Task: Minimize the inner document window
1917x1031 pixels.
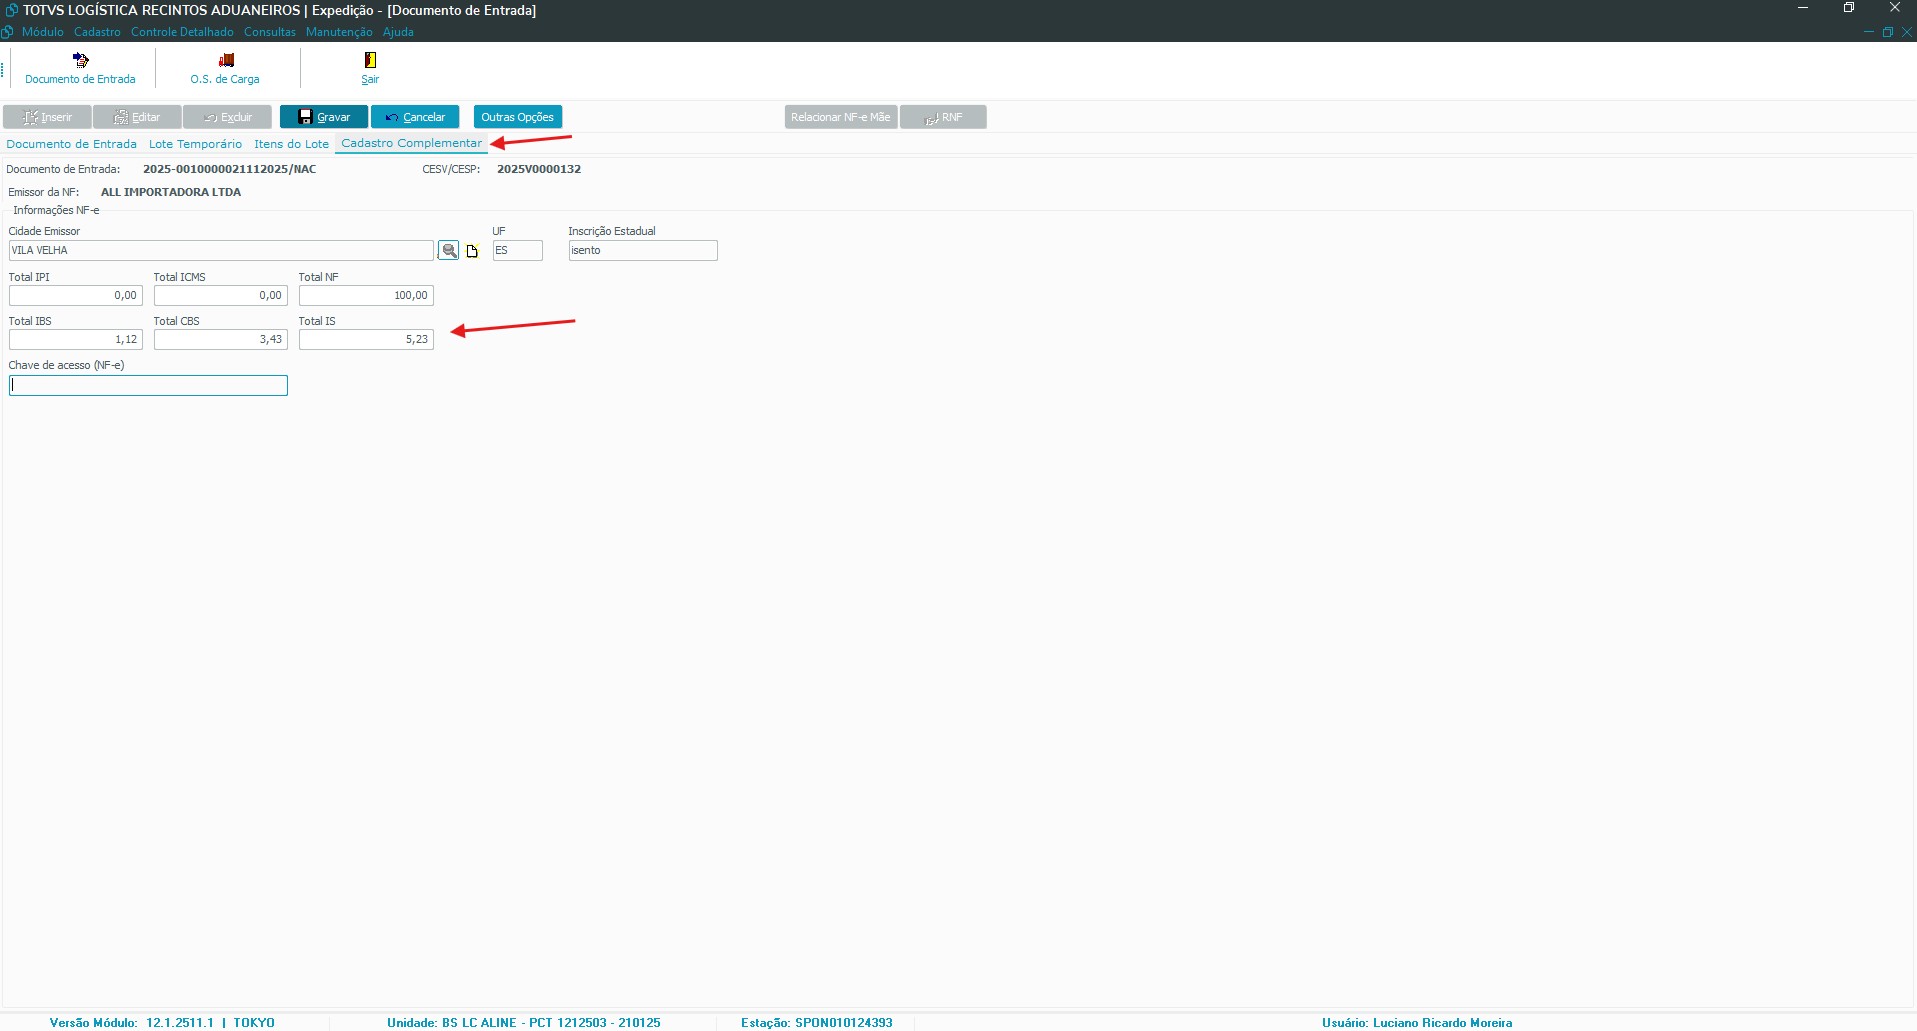Action: (x=1868, y=32)
